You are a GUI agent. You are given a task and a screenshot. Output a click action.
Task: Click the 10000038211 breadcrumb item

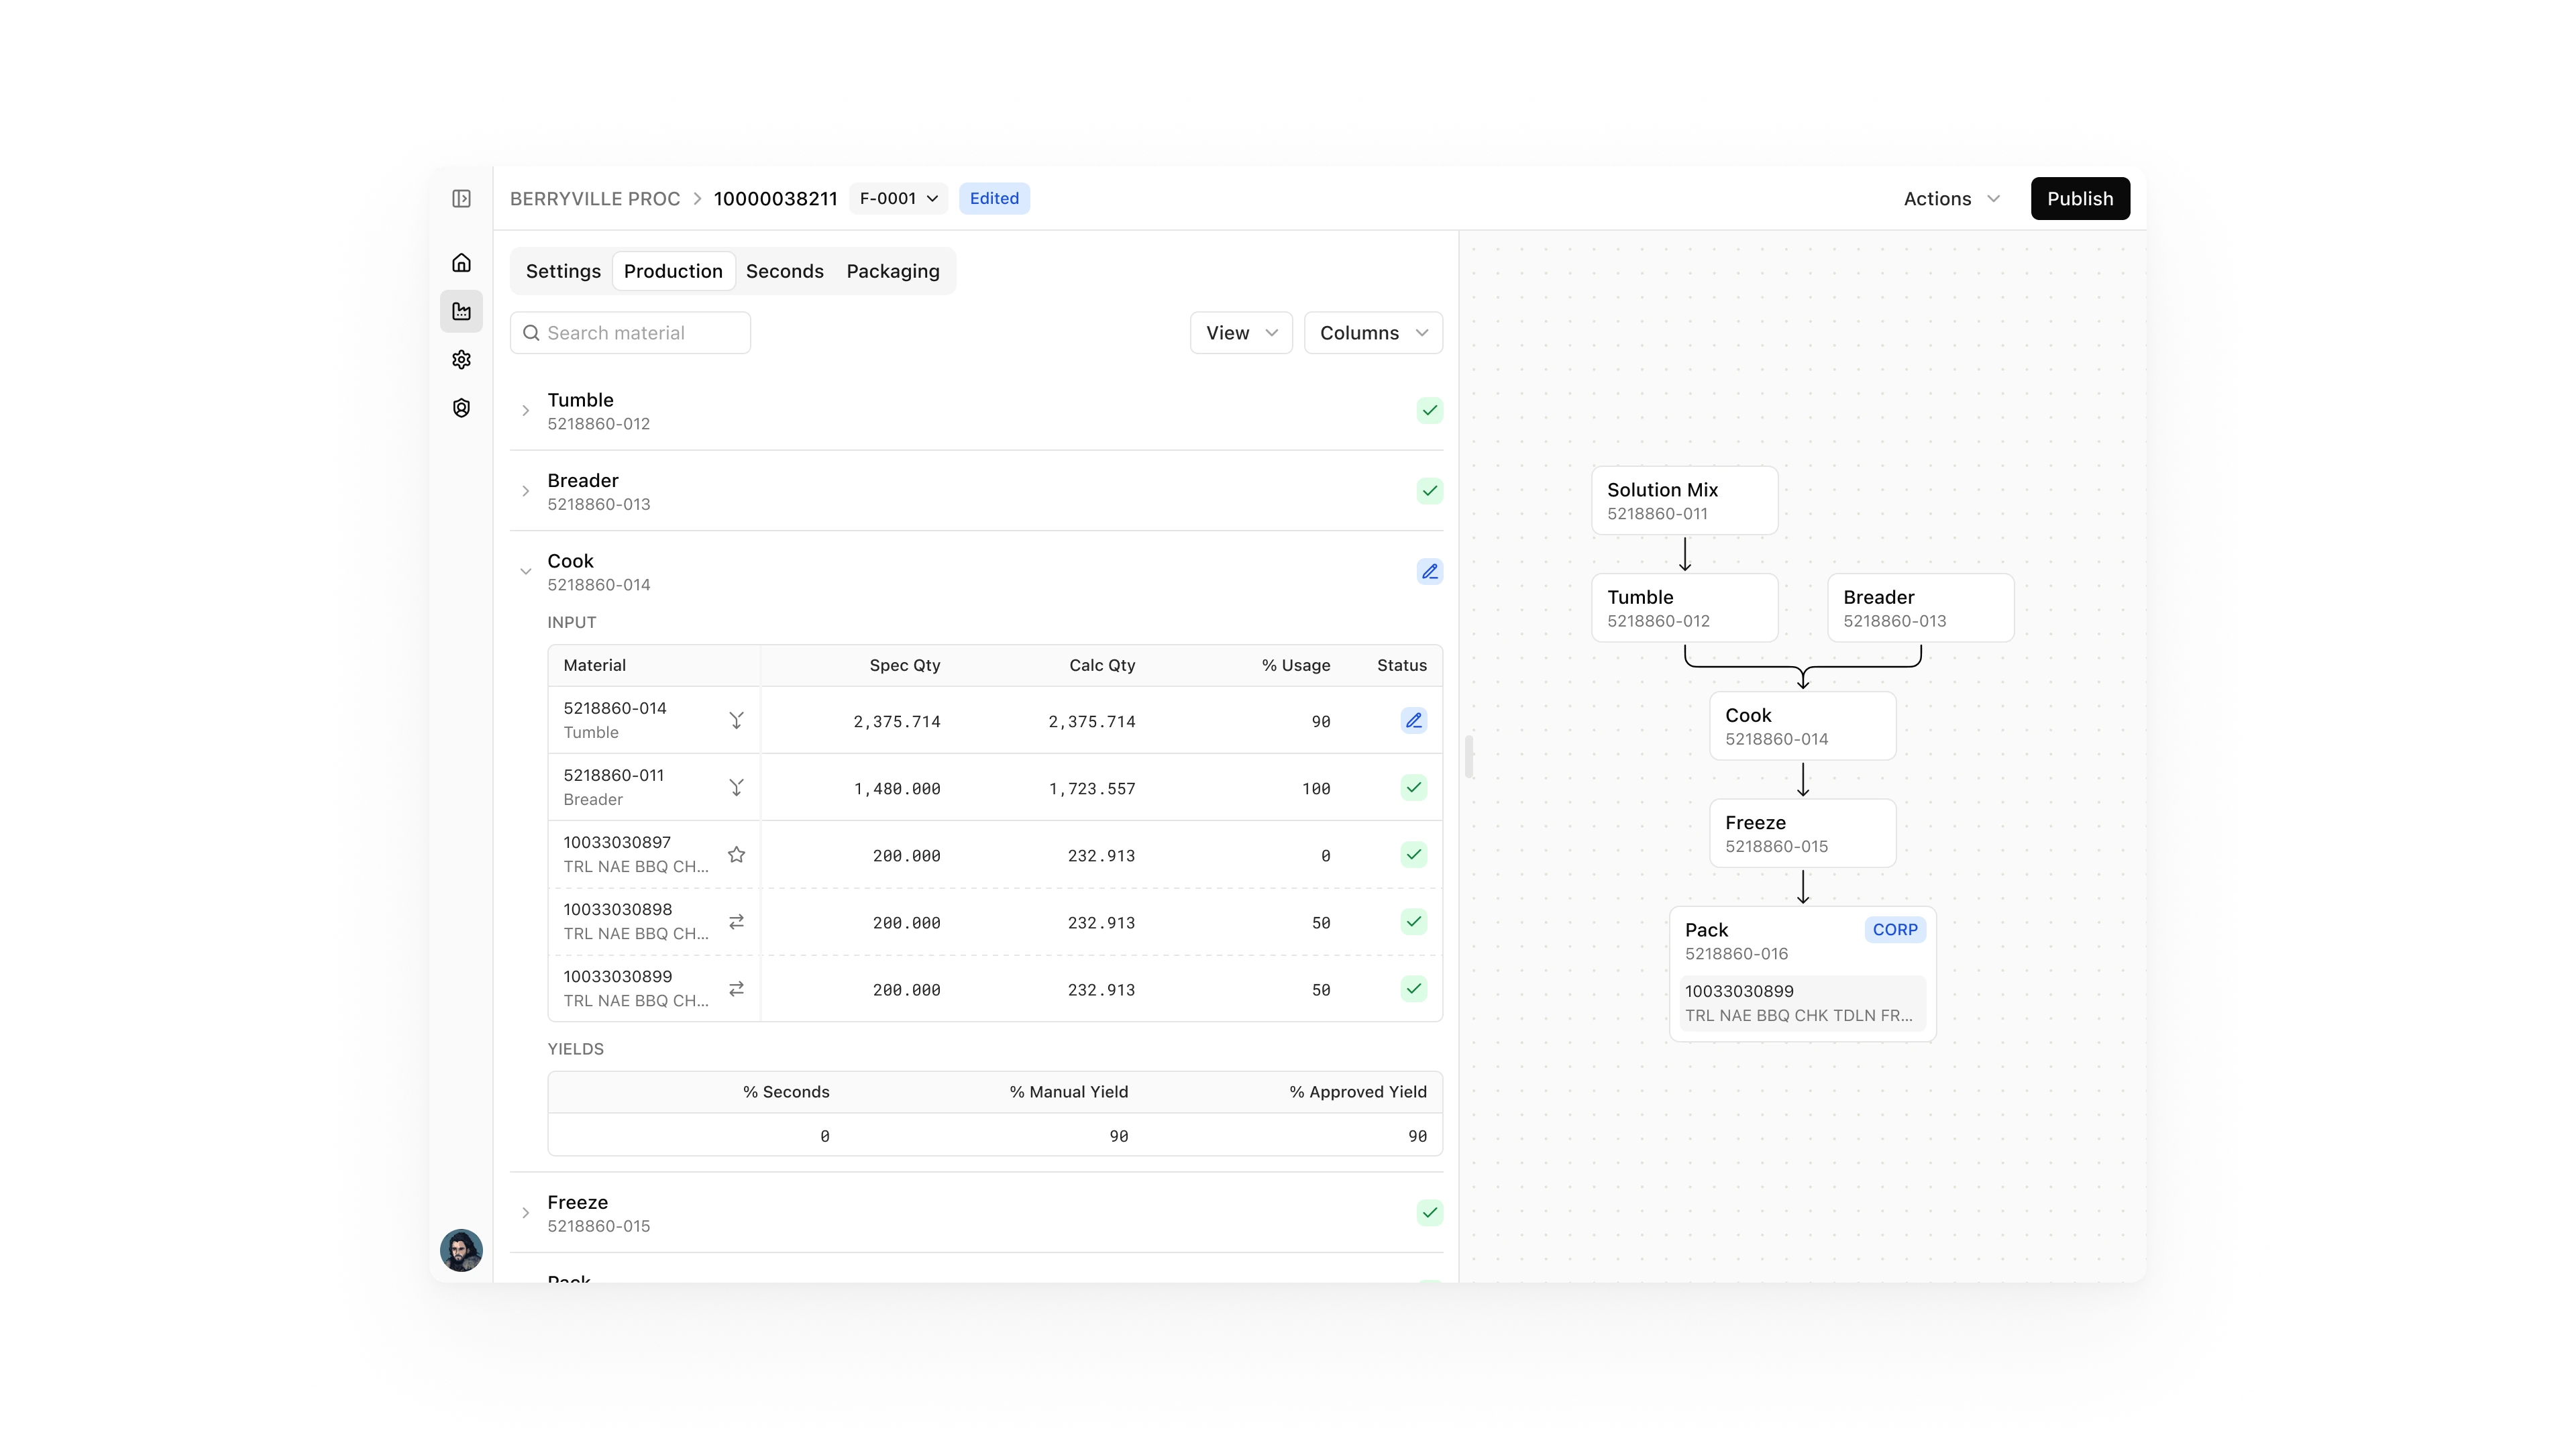pos(775,199)
